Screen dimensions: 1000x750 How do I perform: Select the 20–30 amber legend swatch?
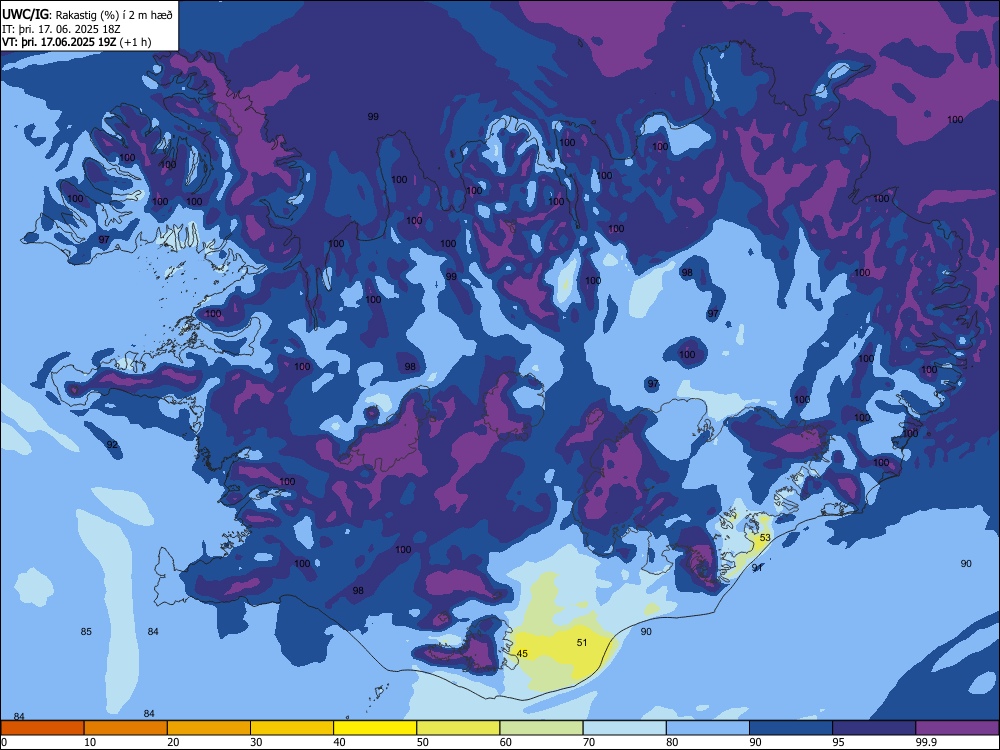coord(209,728)
